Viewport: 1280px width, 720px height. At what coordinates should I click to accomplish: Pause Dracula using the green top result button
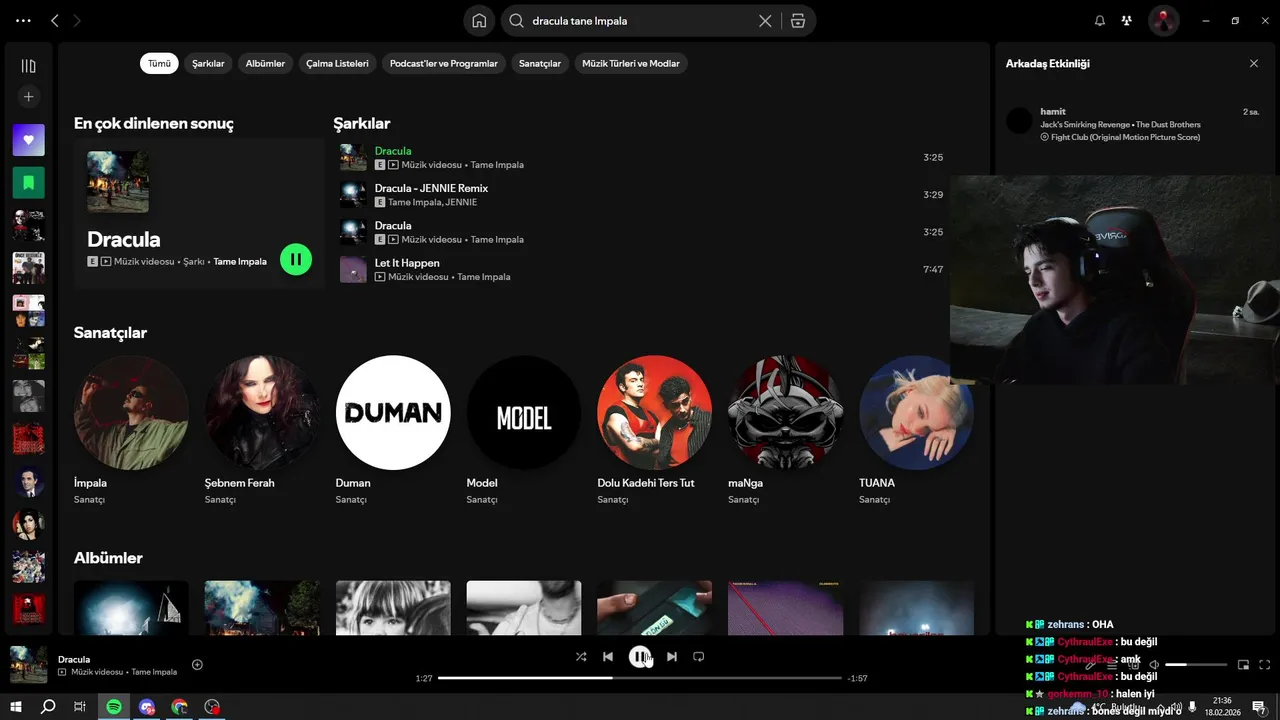pyautogui.click(x=296, y=260)
